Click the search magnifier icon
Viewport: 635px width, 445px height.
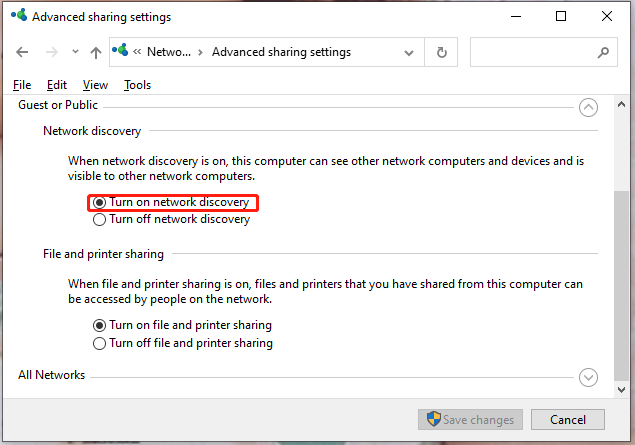pos(603,52)
